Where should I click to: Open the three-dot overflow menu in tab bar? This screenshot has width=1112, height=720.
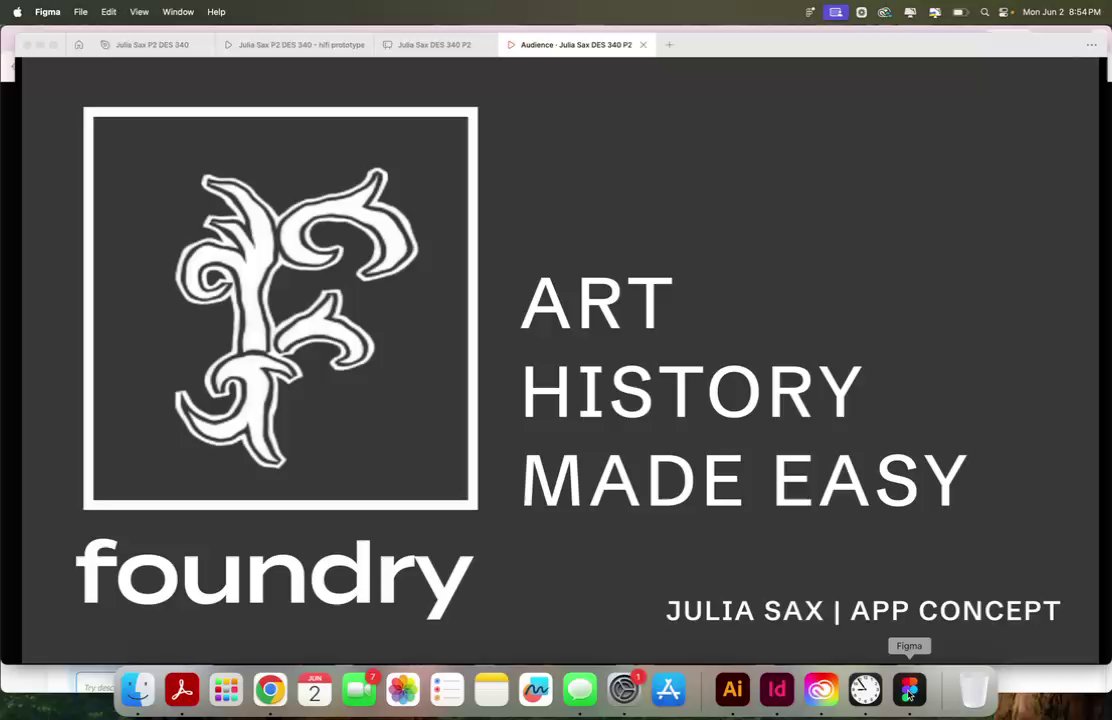1091,45
